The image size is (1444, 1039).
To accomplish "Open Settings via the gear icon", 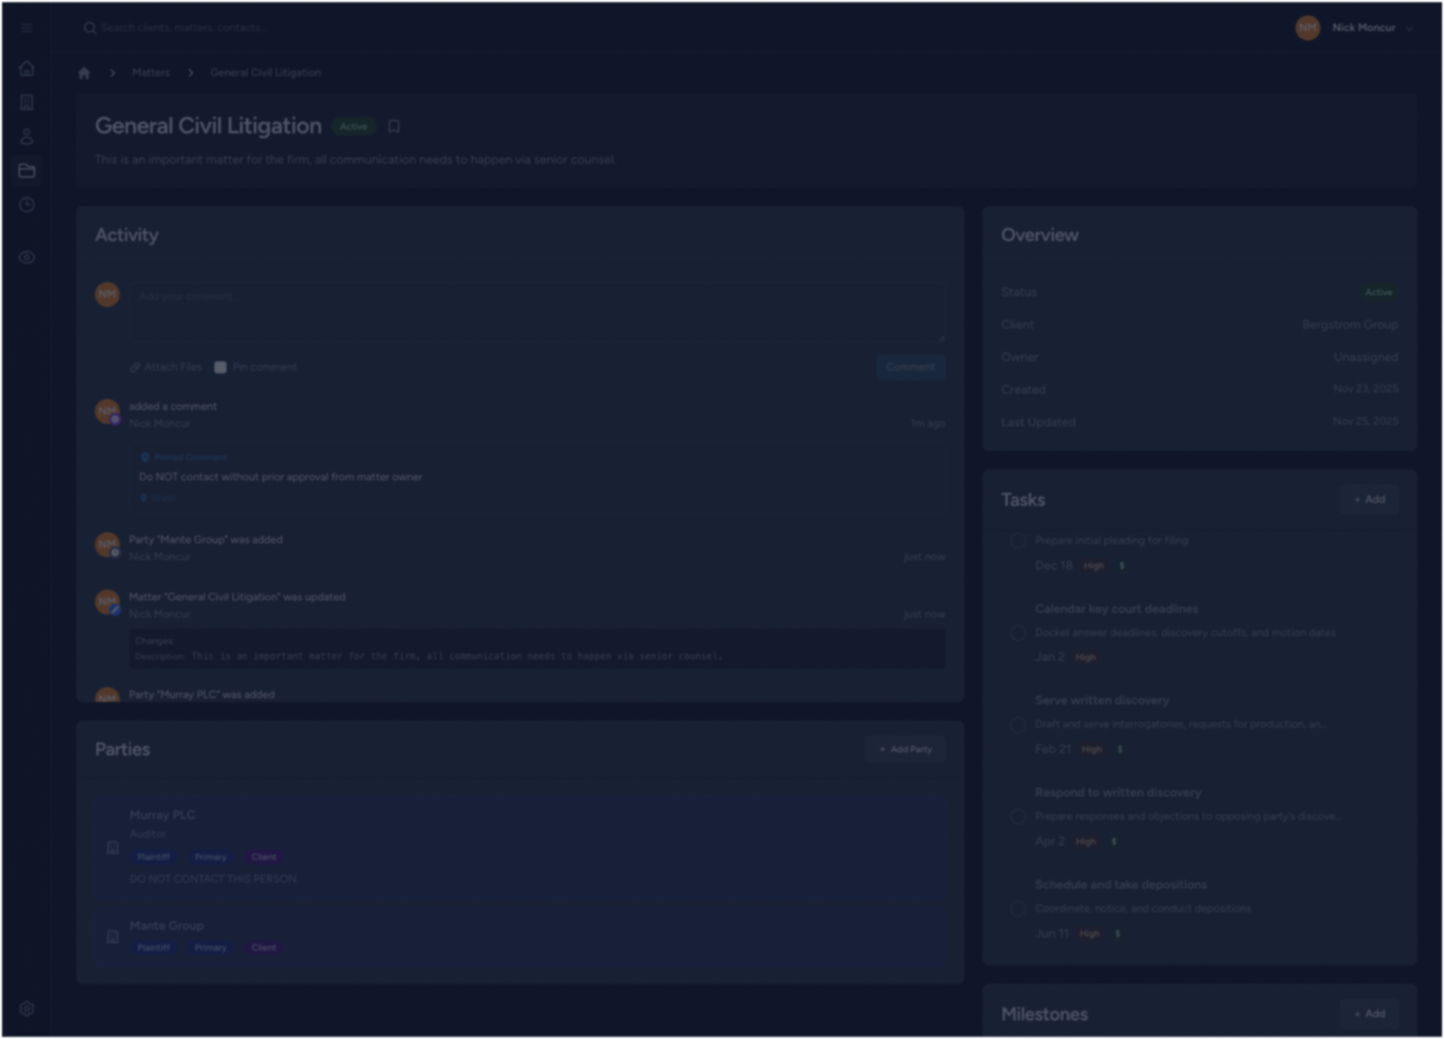I will point(26,1008).
